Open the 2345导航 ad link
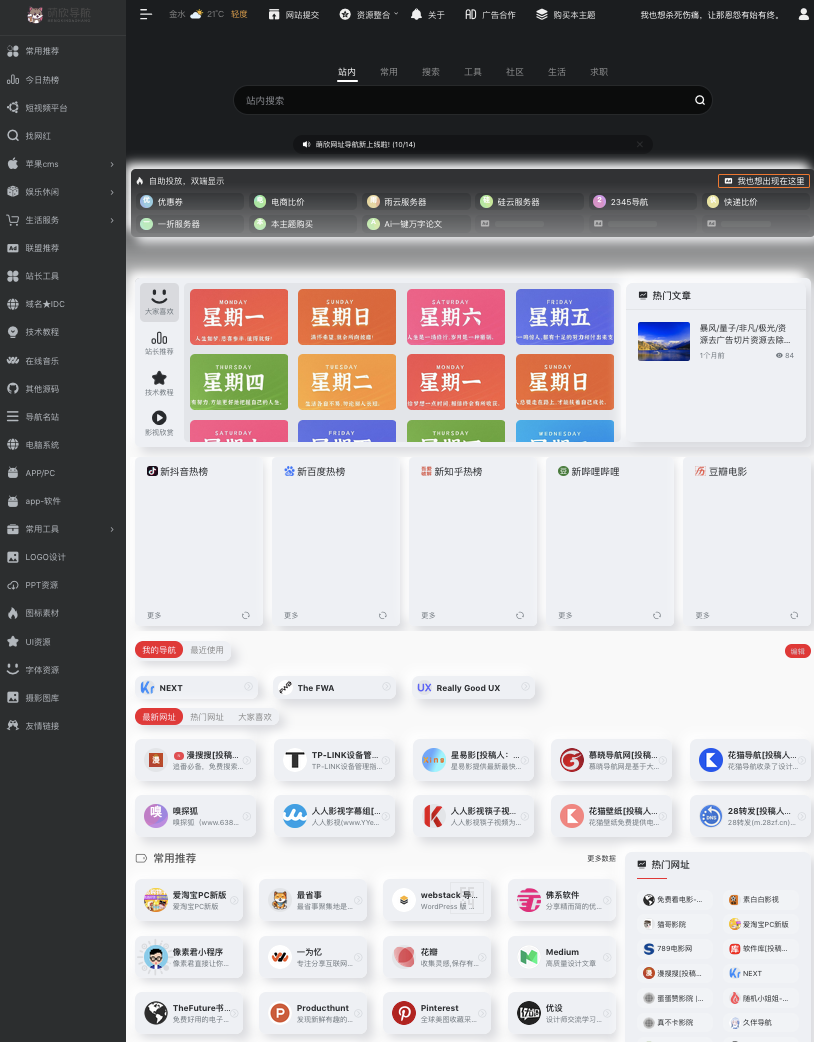The image size is (814, 1042). tap(644, 202)
